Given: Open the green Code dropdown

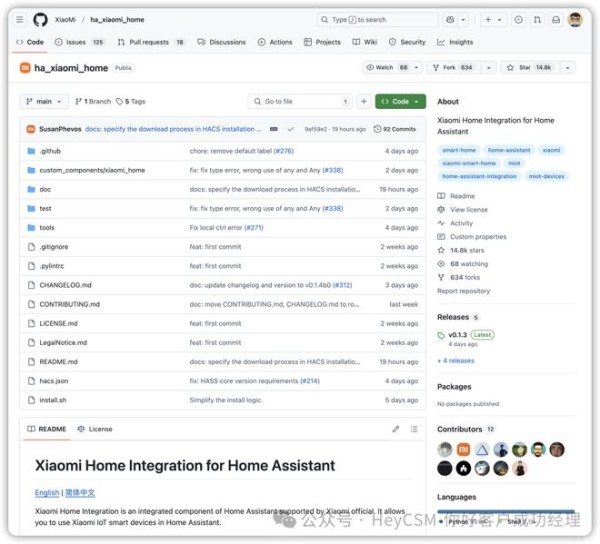Looking at the screenshot, I should (400, 101).
